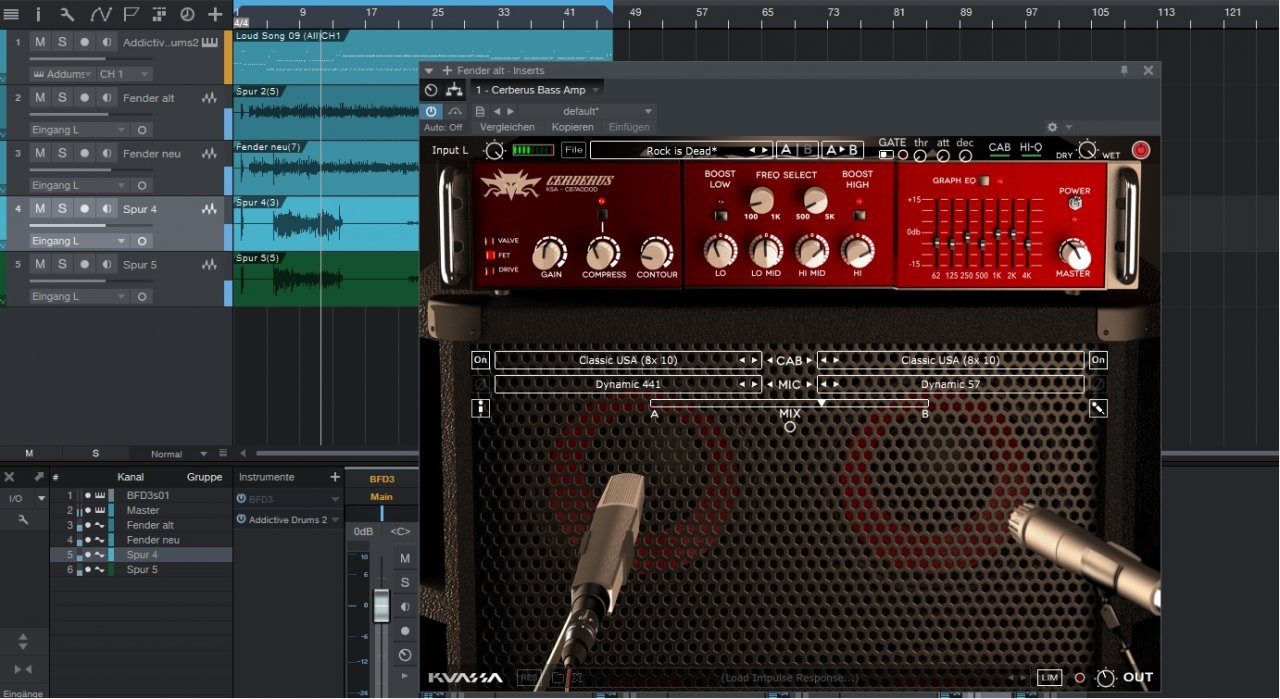Detach the console with the arrow icon
This screenshot has height=699, width=1280.
click(38, 477)
